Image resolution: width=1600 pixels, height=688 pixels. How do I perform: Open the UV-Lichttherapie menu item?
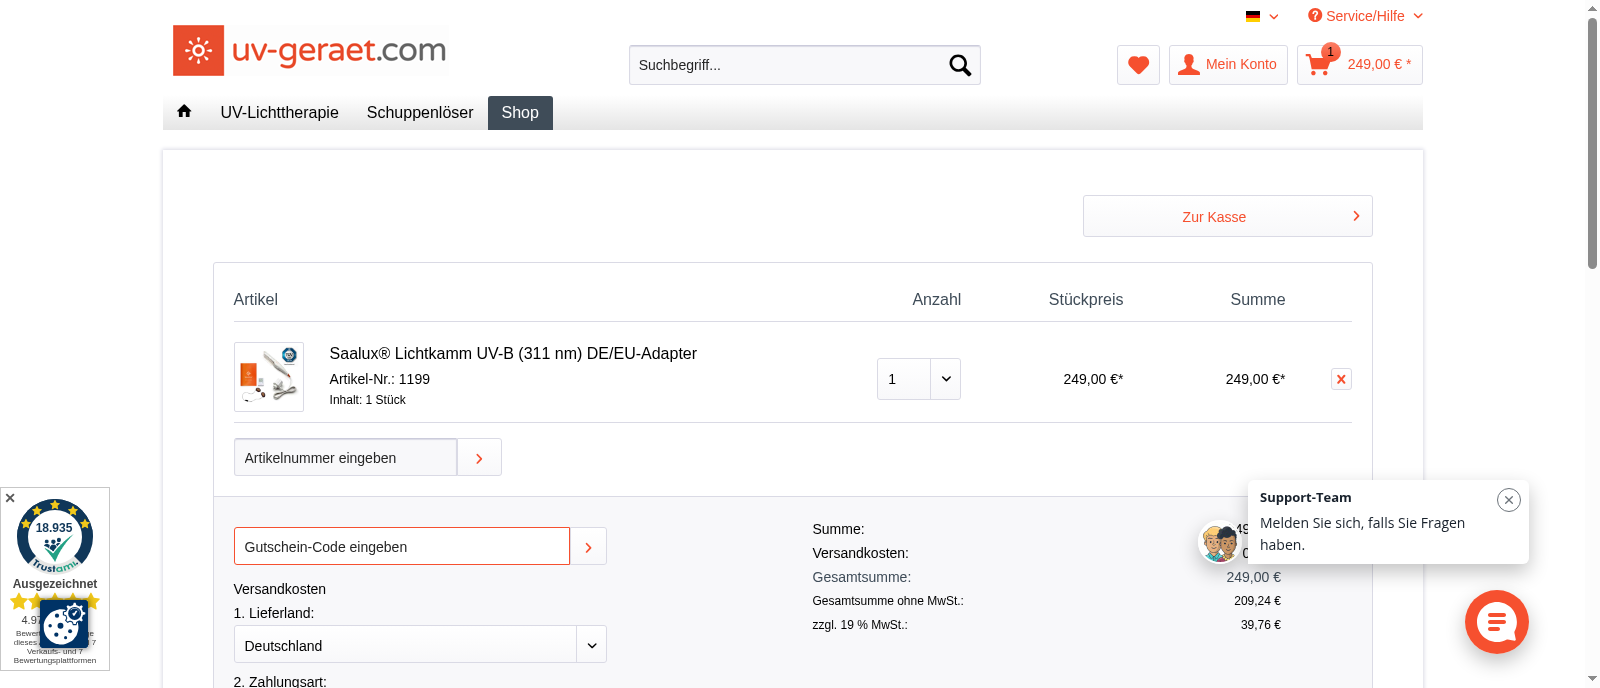point(279,113)
